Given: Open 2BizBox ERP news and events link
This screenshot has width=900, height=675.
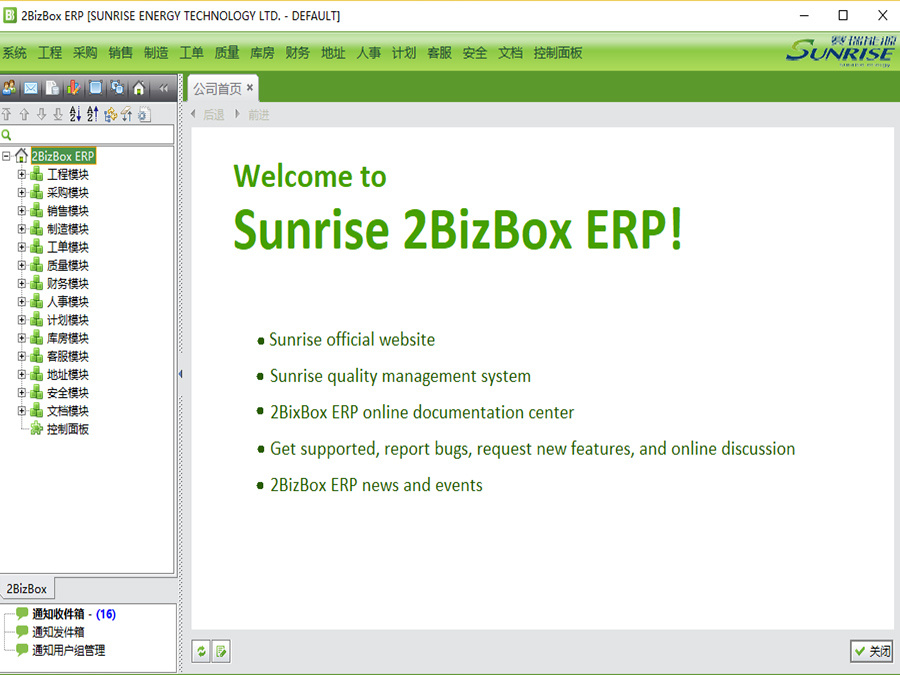Looking at the screenshot, I should (376, 485).
